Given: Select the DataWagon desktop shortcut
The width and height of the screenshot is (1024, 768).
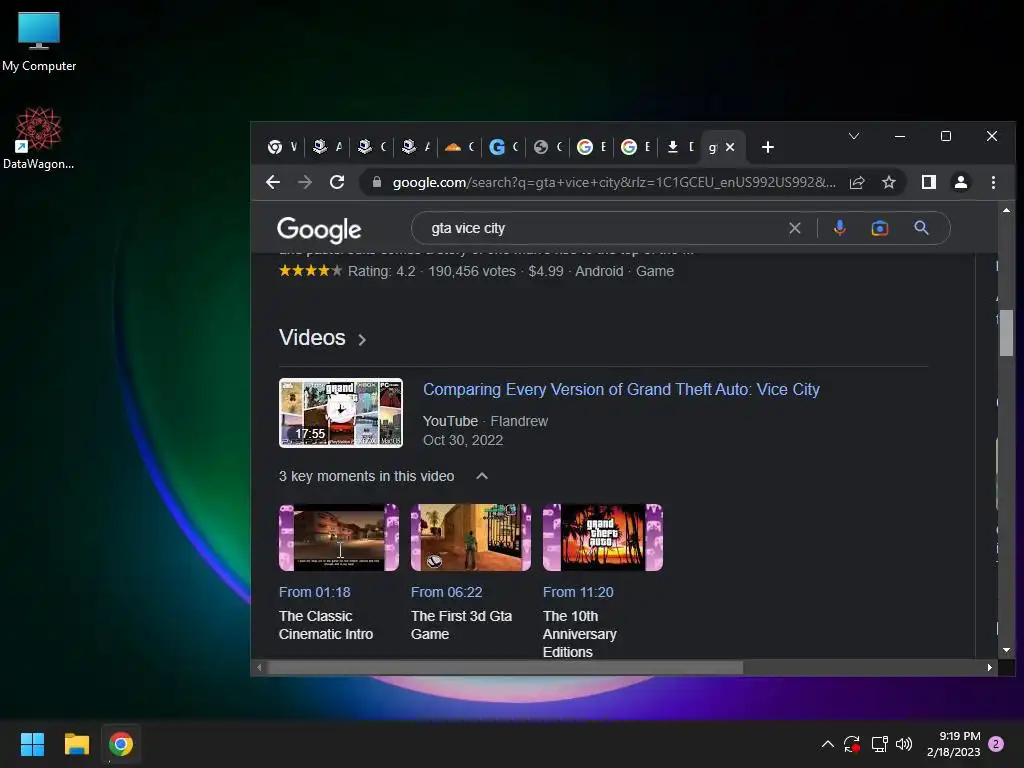Looking at the screenshot, I should (x=39, y=138).
